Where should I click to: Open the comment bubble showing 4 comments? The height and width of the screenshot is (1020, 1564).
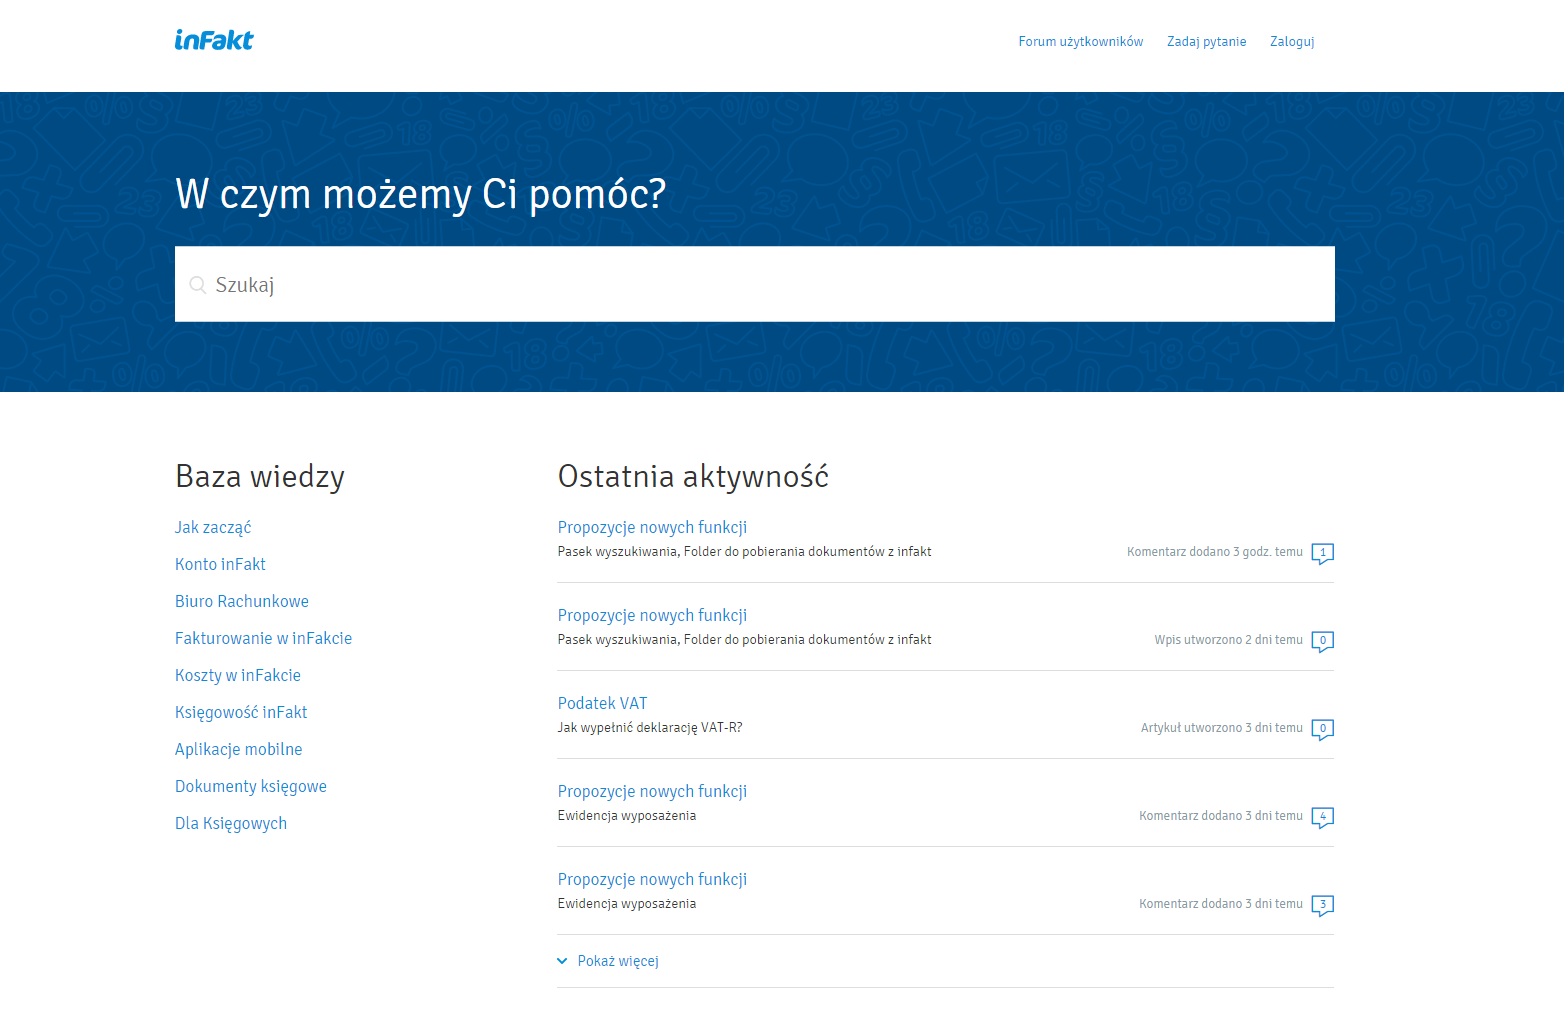[x=1322, y=817]
